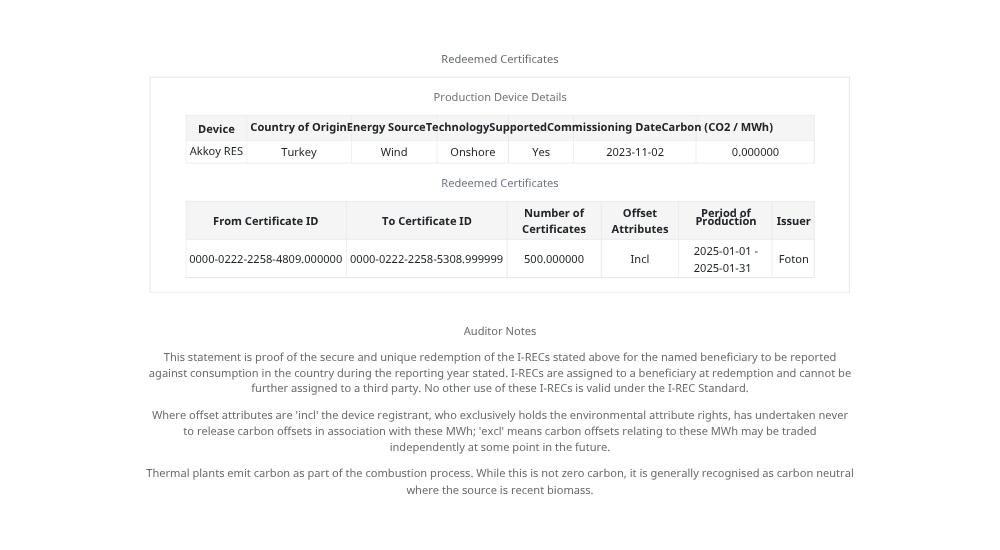Click the From Certificate ID column header
The width and height of the screenshot is (1000, 550).
(x=265, y=221)
